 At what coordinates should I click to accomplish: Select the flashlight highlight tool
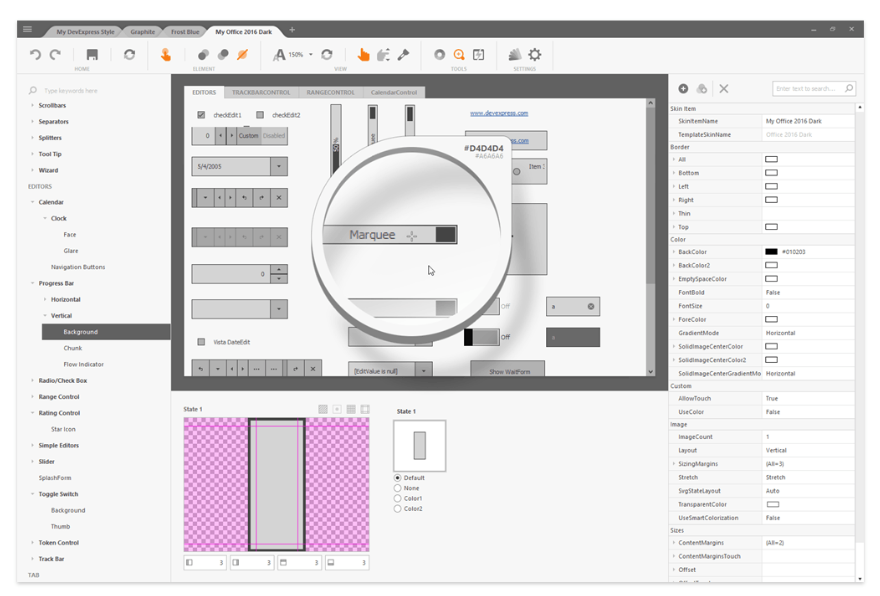tap(404, 54)
